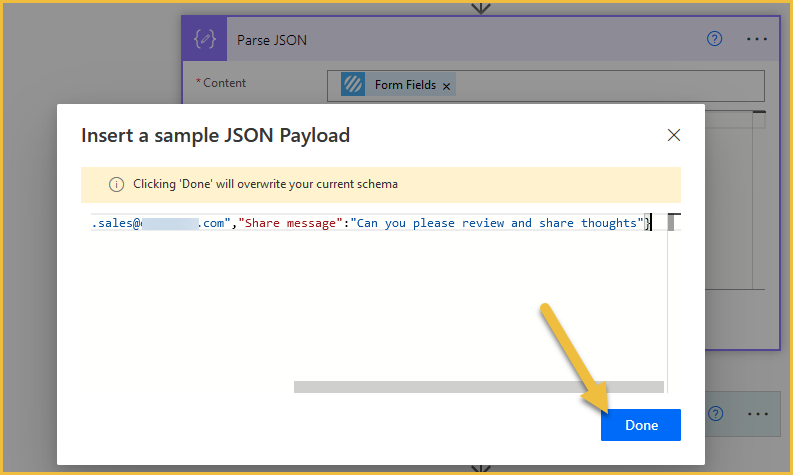Click the Parse JSON curly-braces action icon
Viewport: 793px width, 475px height.
click(x=204, y=39)
